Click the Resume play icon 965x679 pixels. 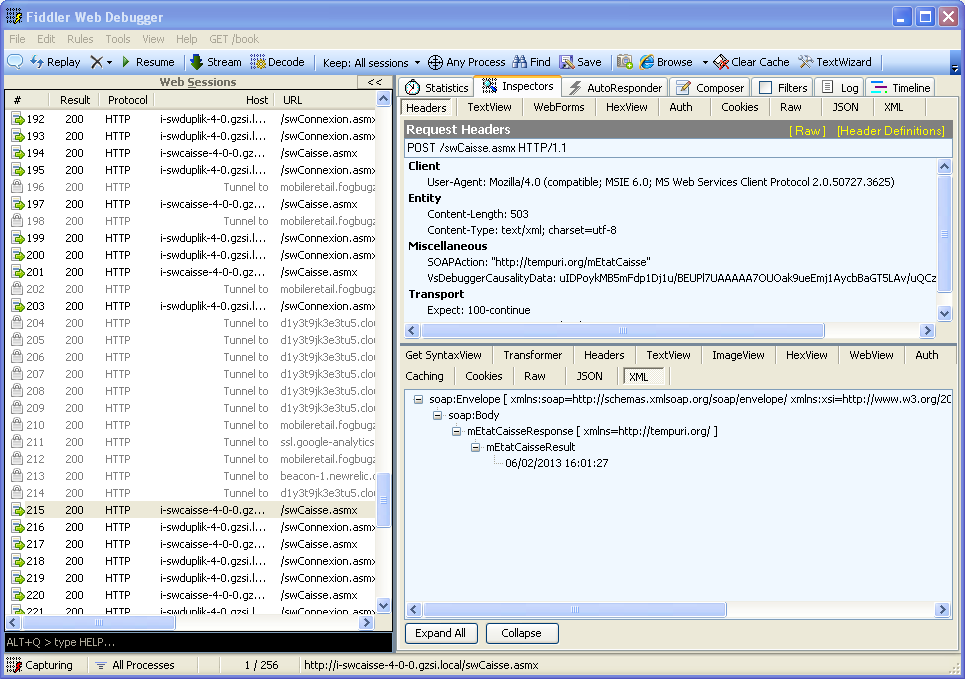coord(126,62)
